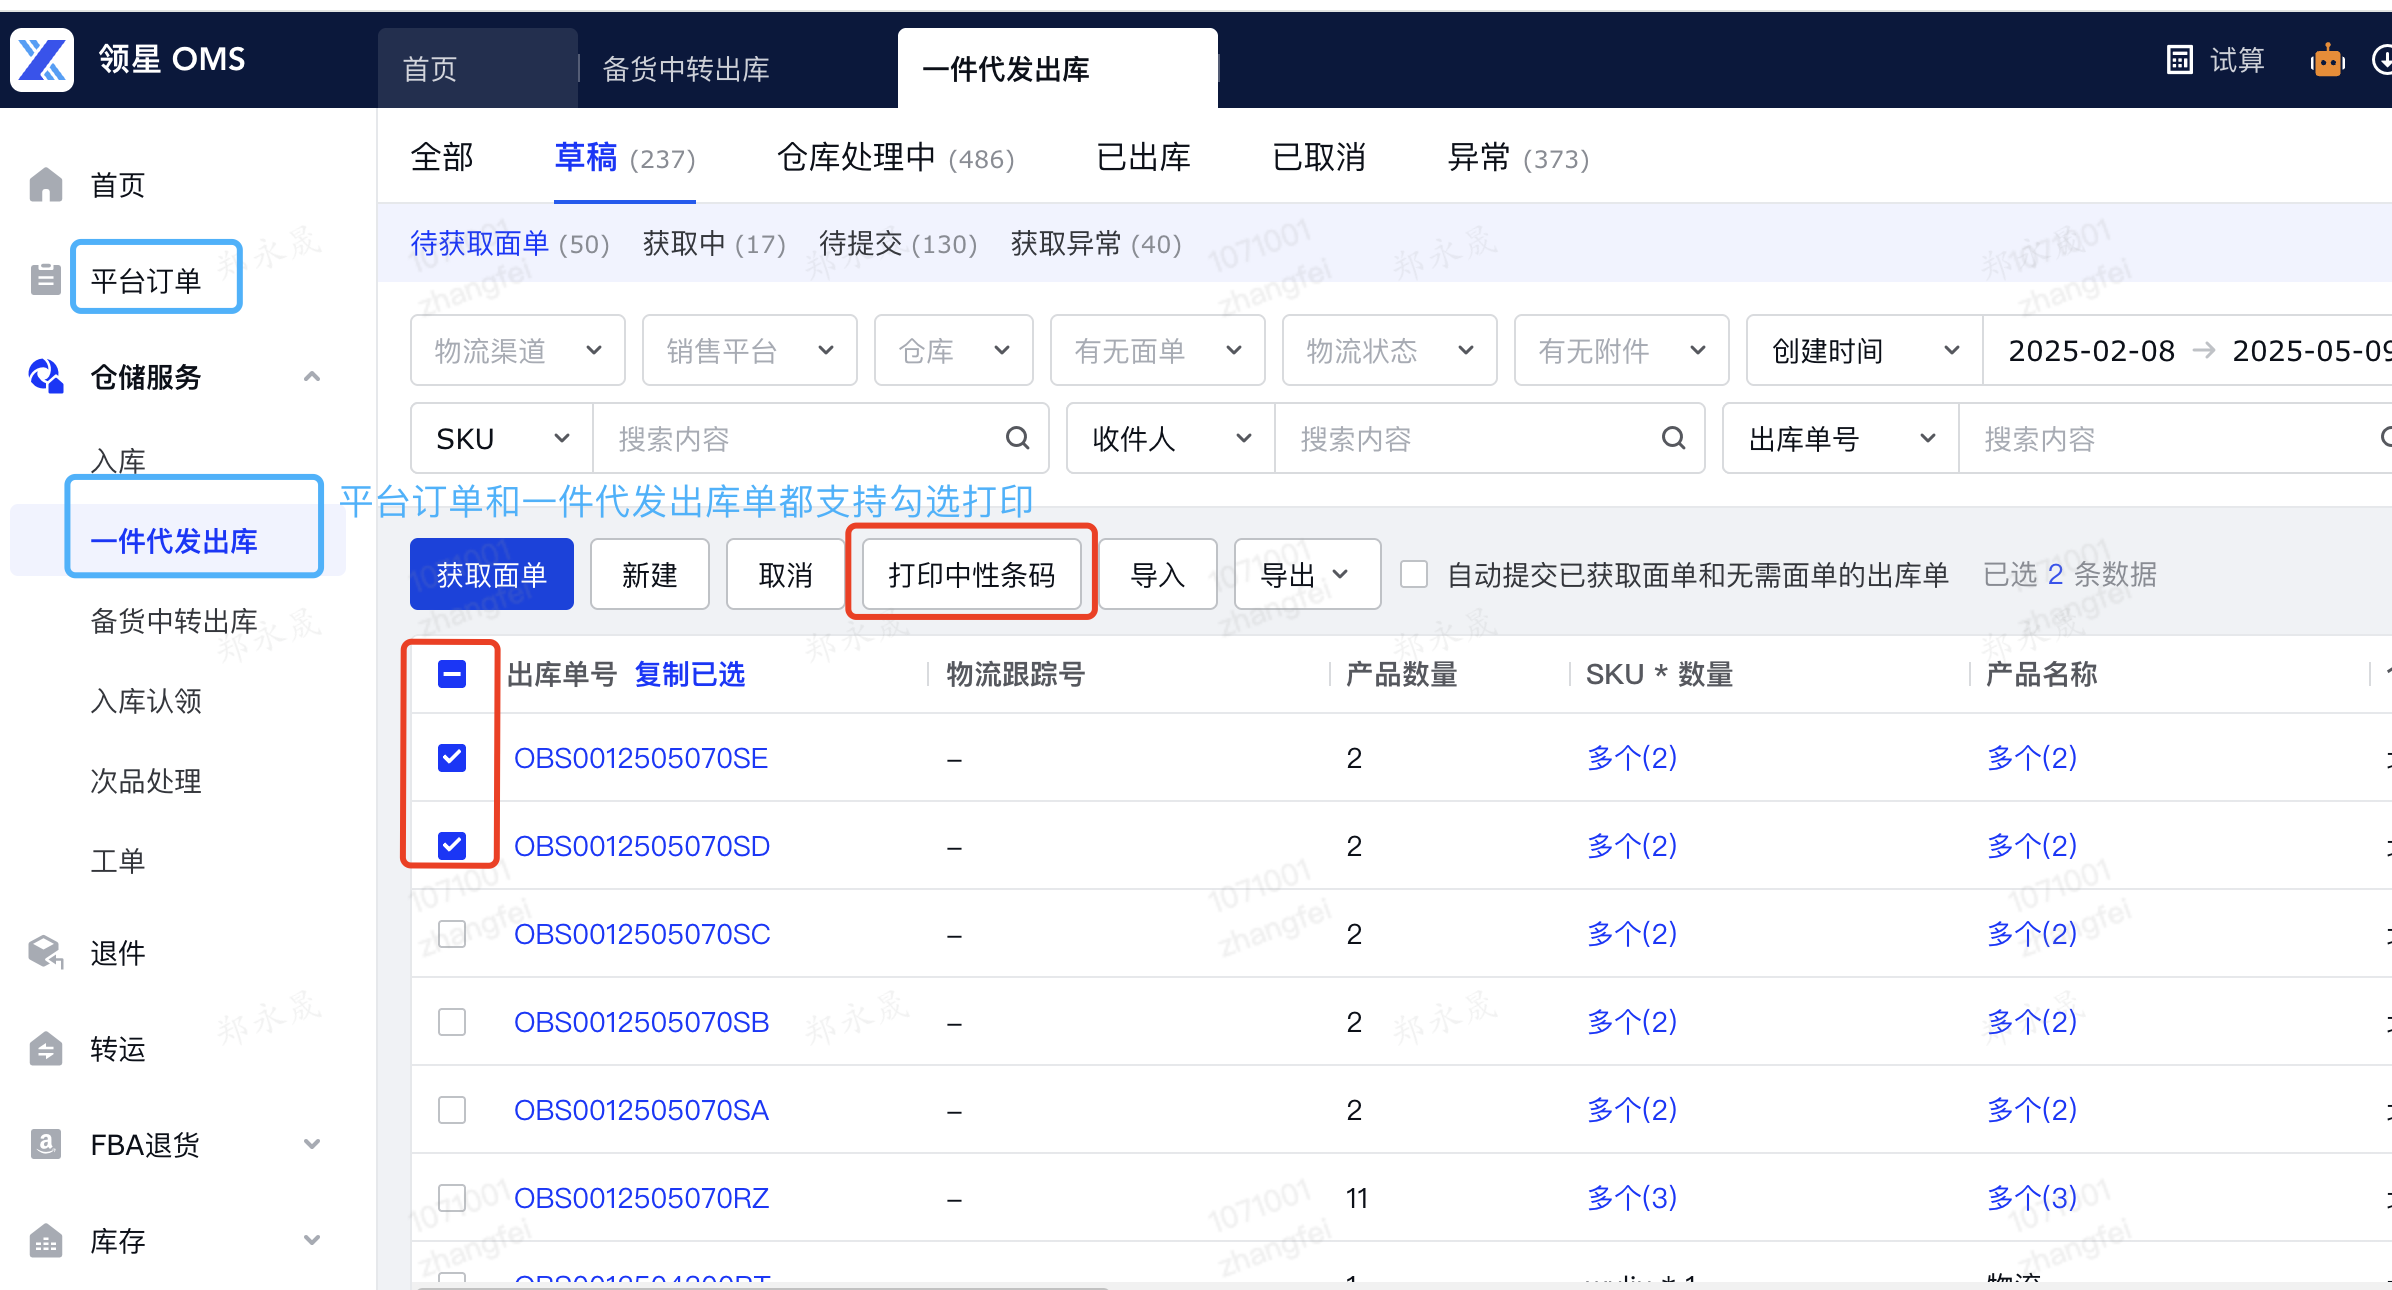Open the 工单 sidebar item
Viewport: 2392px width, 1290px height.
point(118,861)
